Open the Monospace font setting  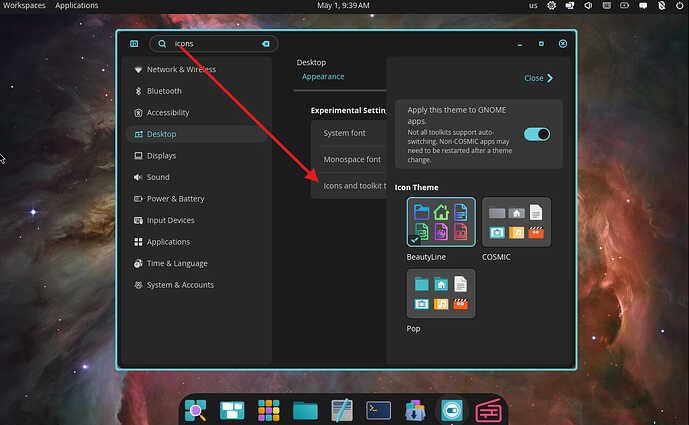[x=348, y=159]
